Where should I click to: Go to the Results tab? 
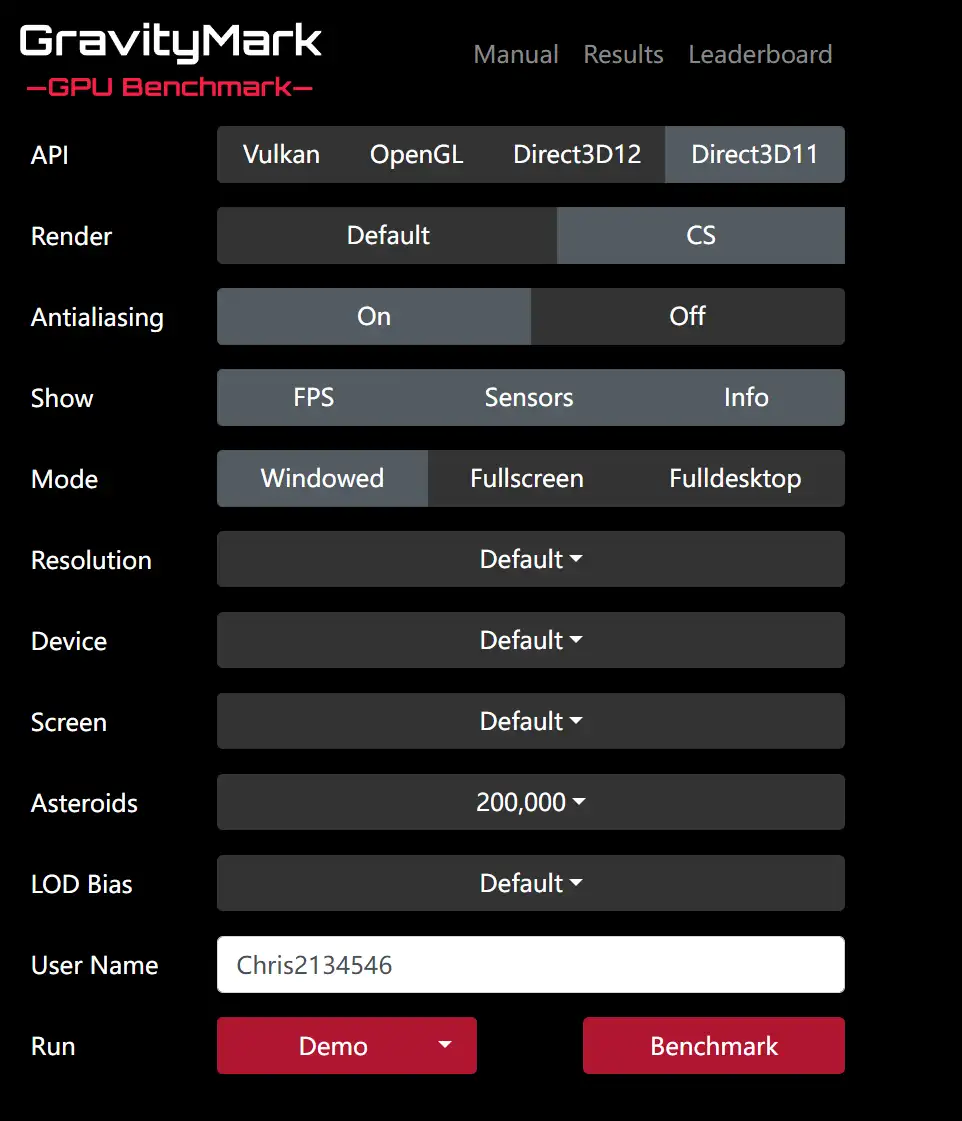[623, 54]
